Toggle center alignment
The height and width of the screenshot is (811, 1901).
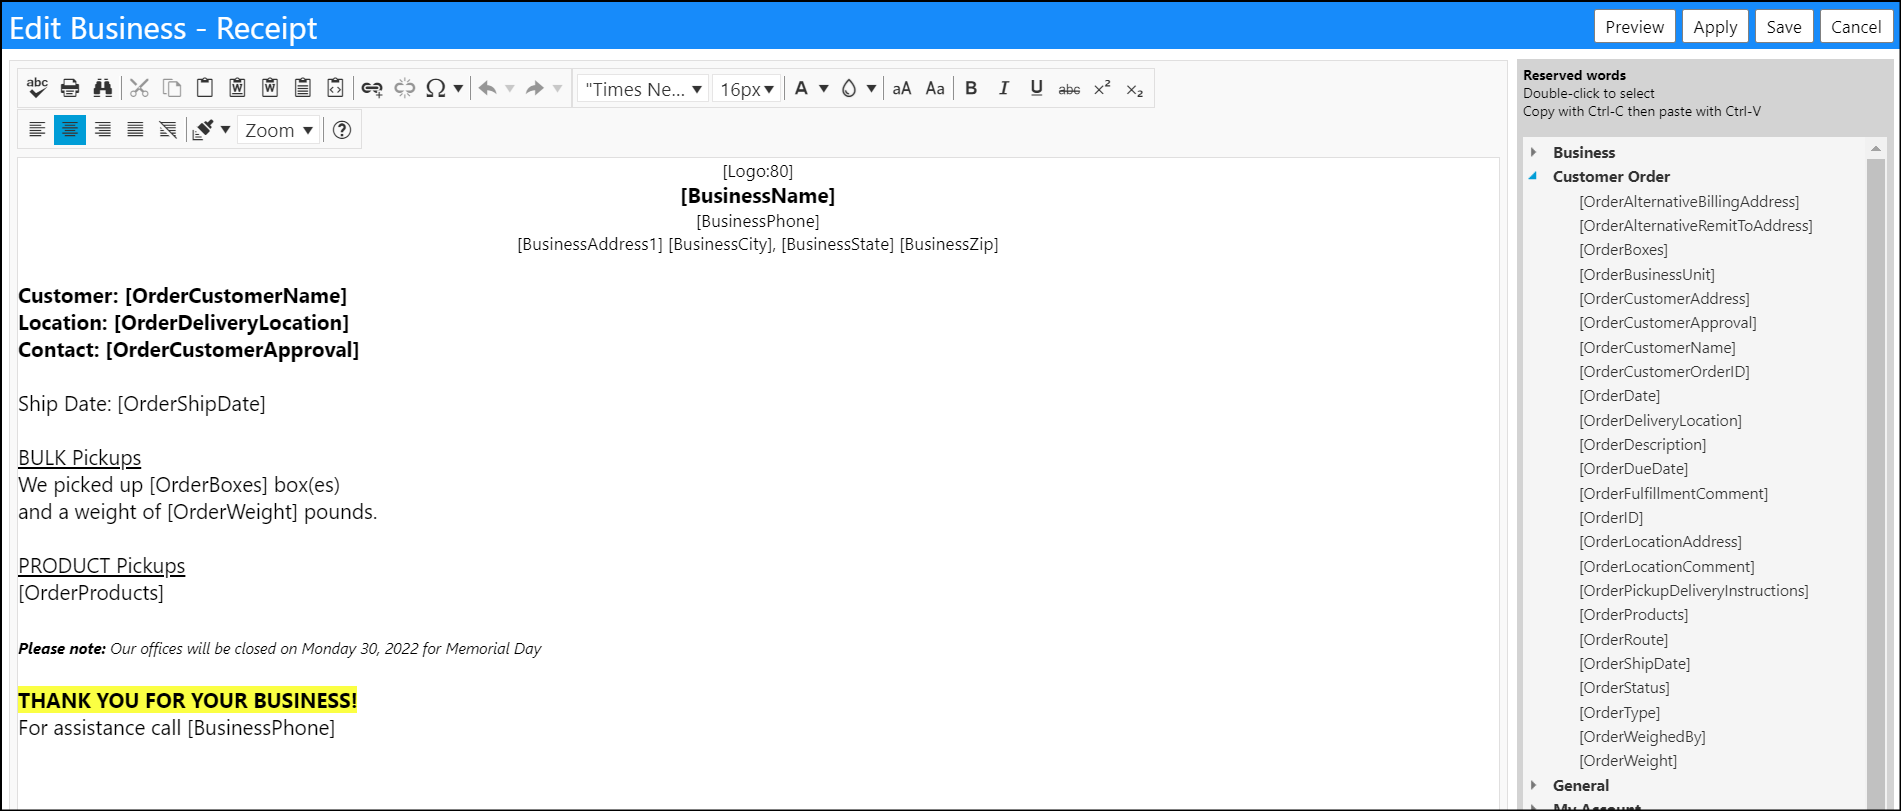click(70, 130)
